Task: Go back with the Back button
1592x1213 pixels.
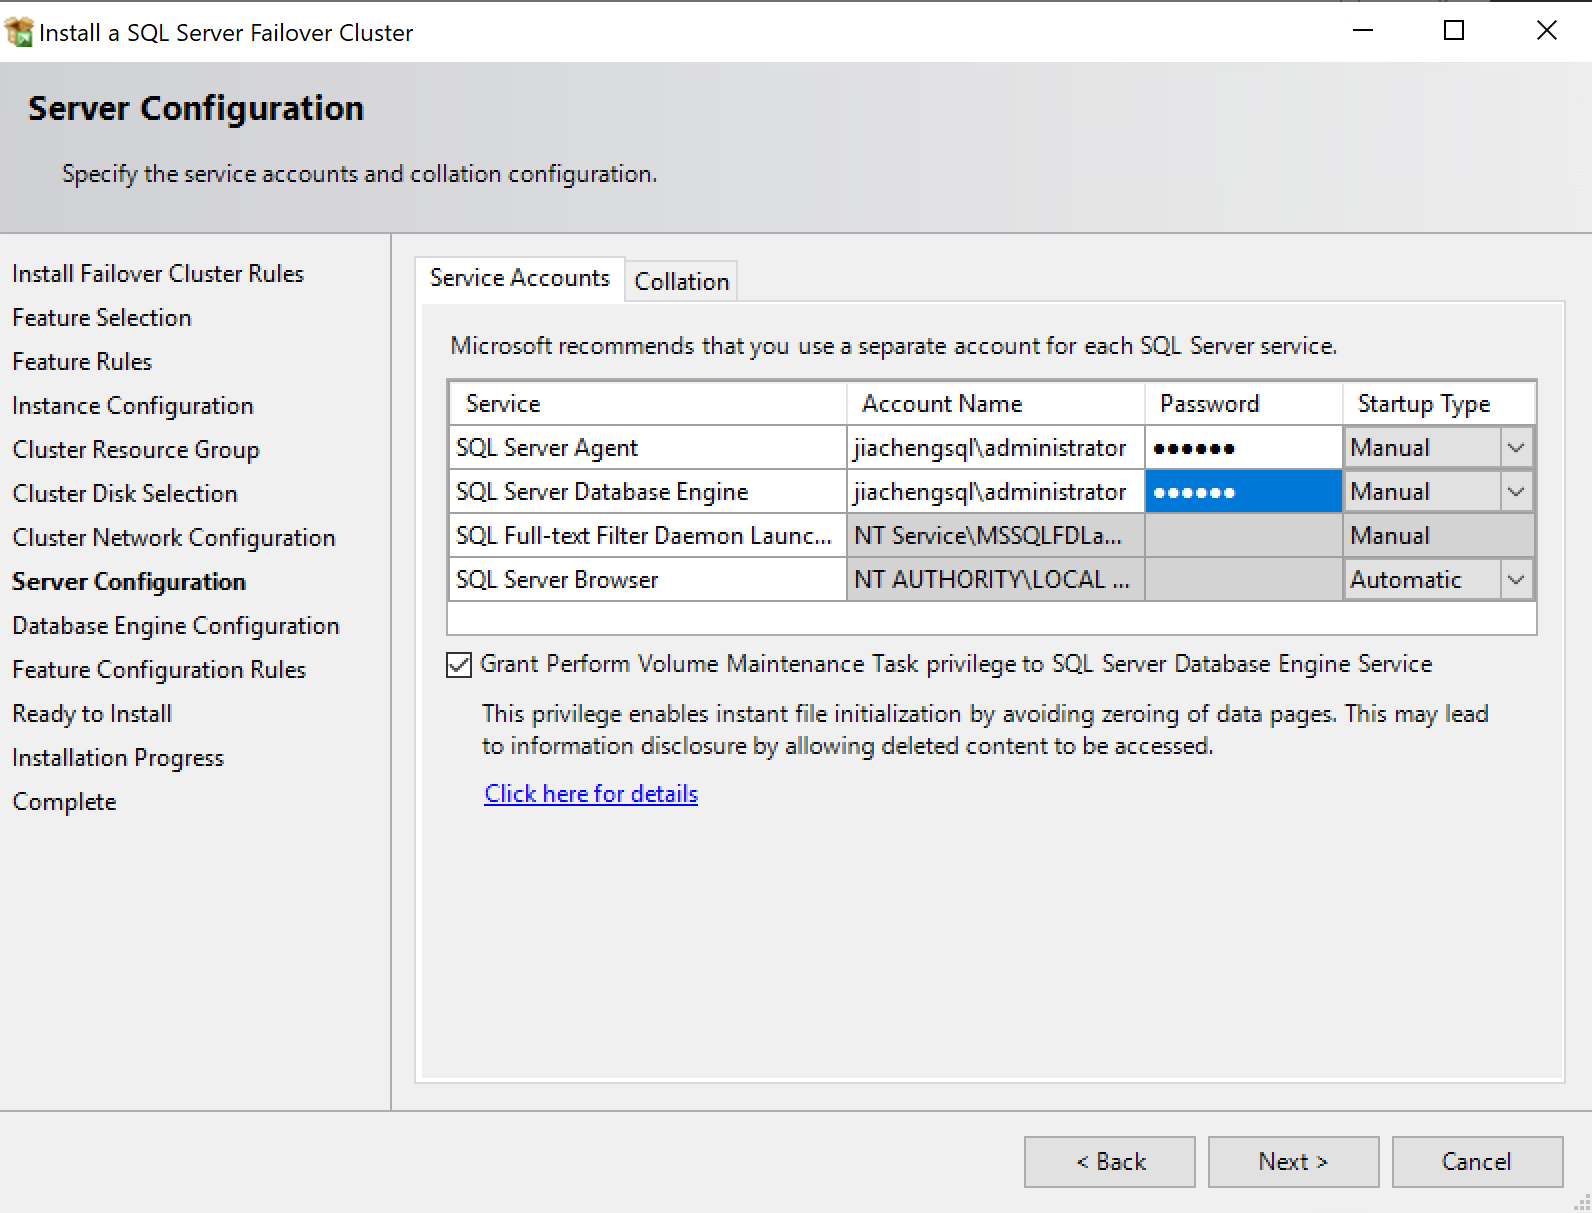Action: tap(1109, 1161)
